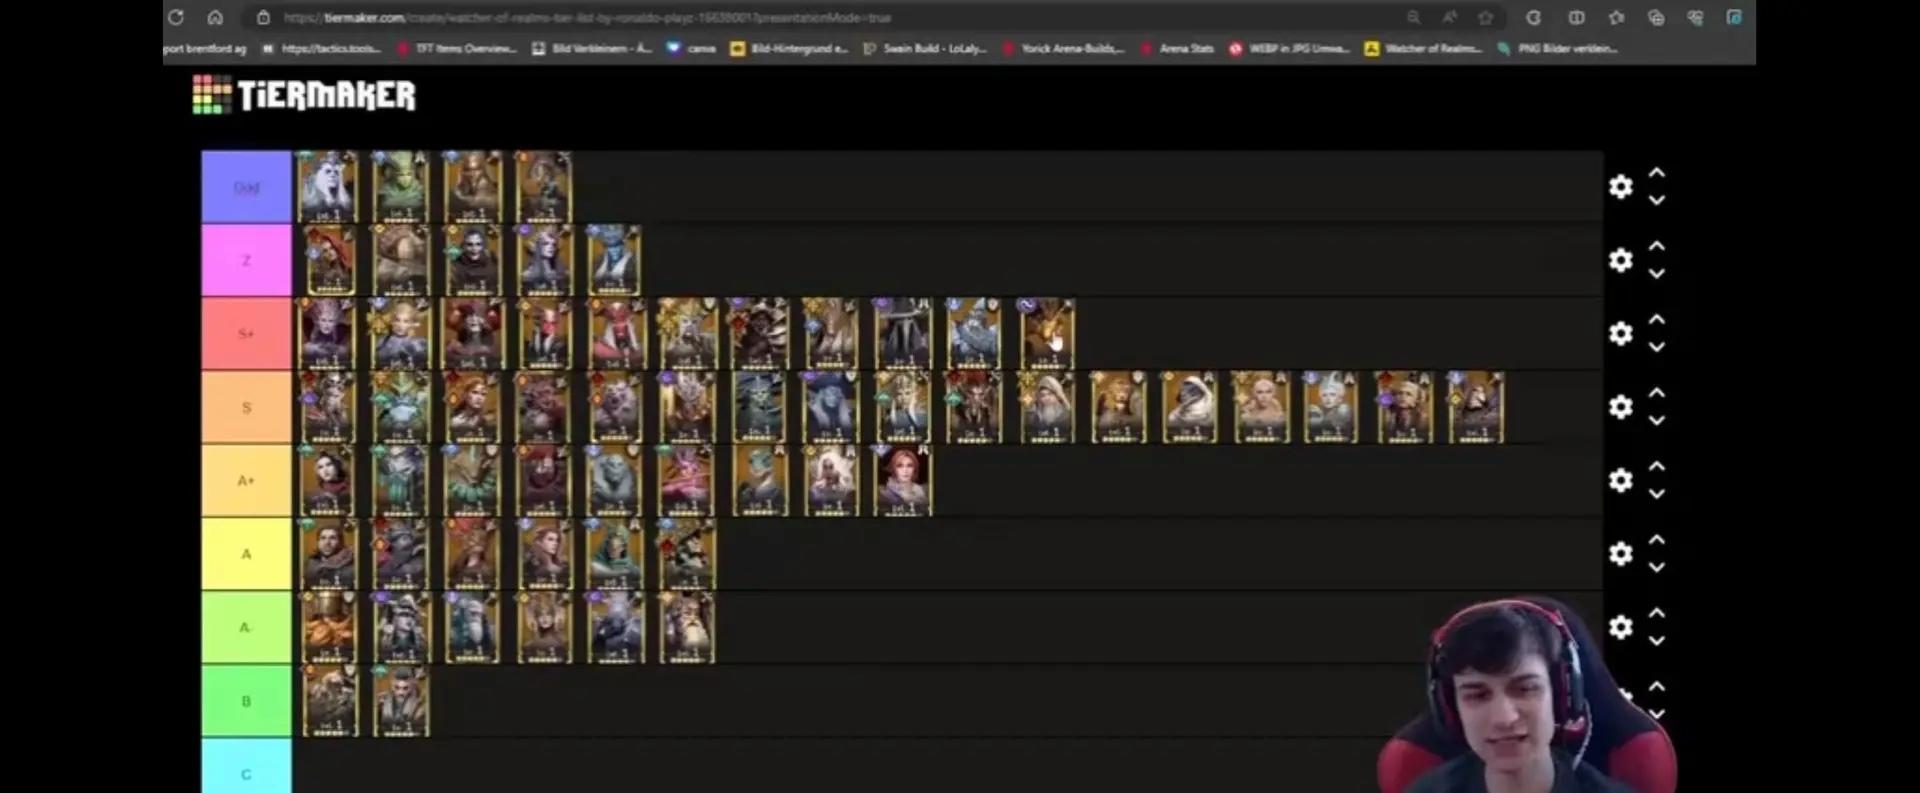Open 'WEBP in JPG Umwa...' bookmark
The height and width of the screenshot is (793, 1920).
[x=1289, y=48]
